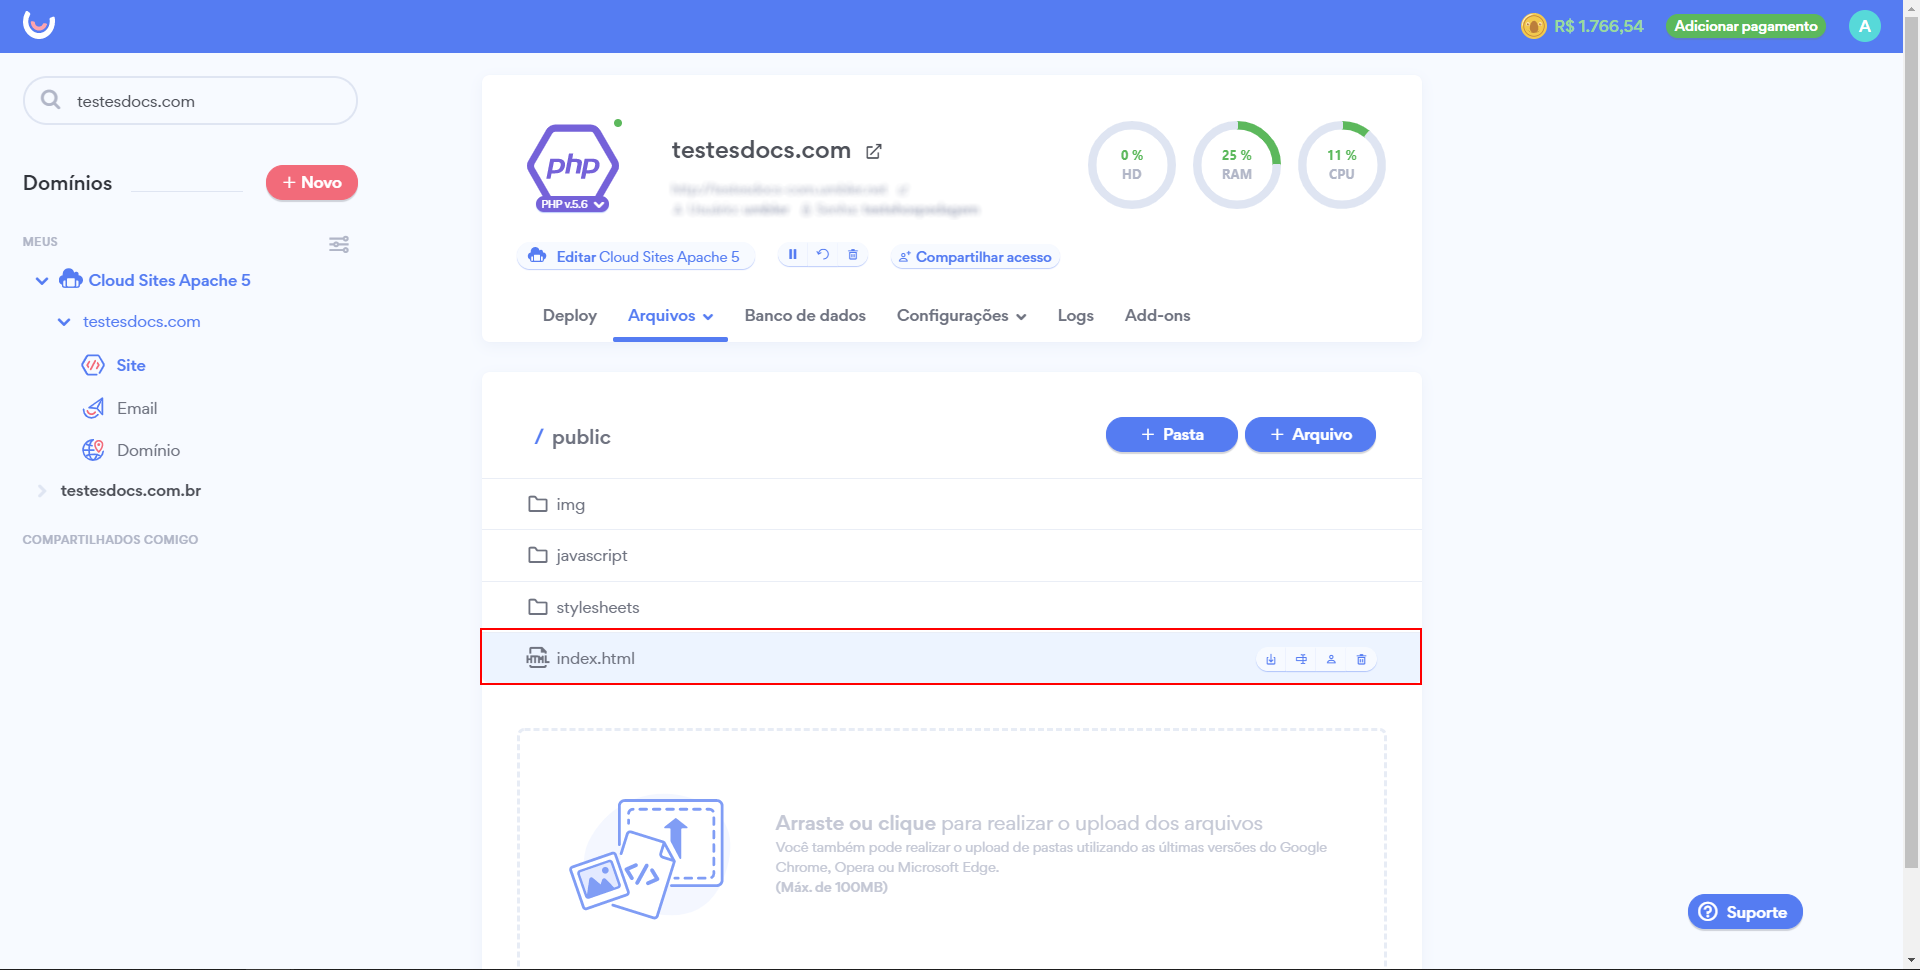Go to the Logs tab
This screenshot has width=1920, height=970.
[1075, 316]
